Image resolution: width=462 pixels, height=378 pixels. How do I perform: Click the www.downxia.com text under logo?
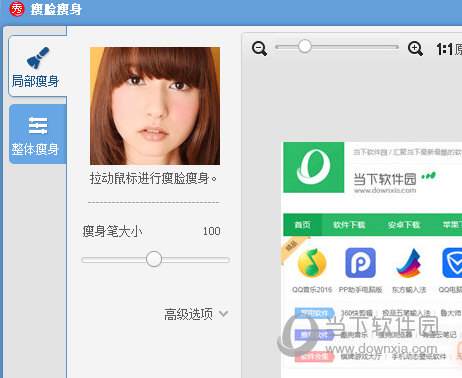click(385, 191)
